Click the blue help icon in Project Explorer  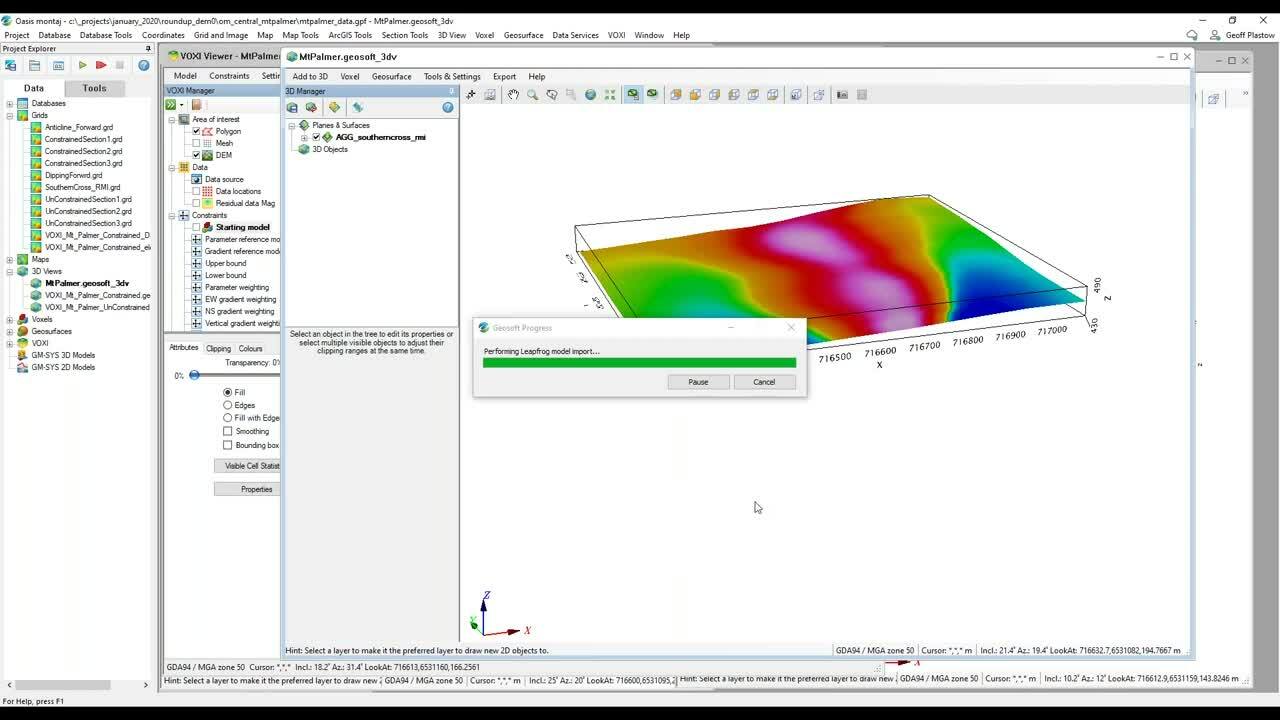coord(144,66)
